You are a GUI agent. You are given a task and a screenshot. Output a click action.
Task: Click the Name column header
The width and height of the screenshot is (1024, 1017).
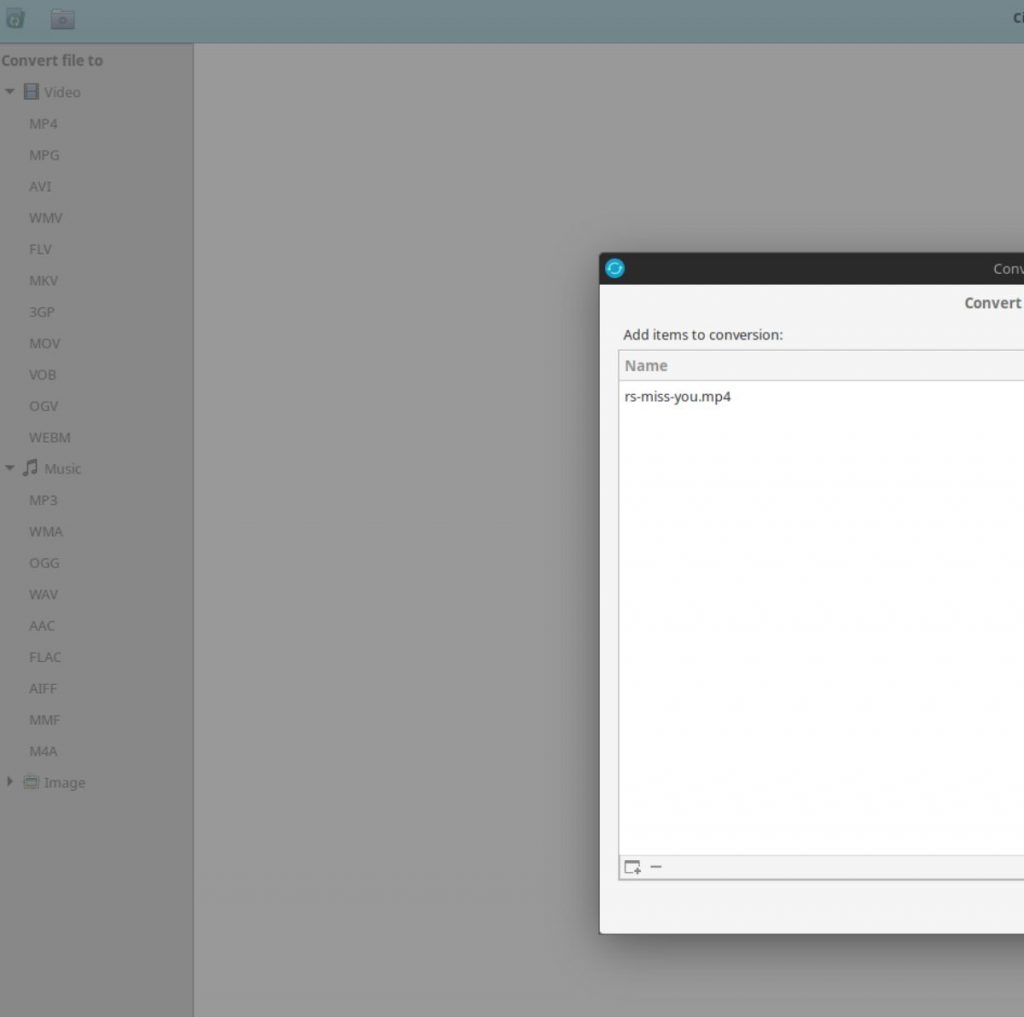(645, 365)
